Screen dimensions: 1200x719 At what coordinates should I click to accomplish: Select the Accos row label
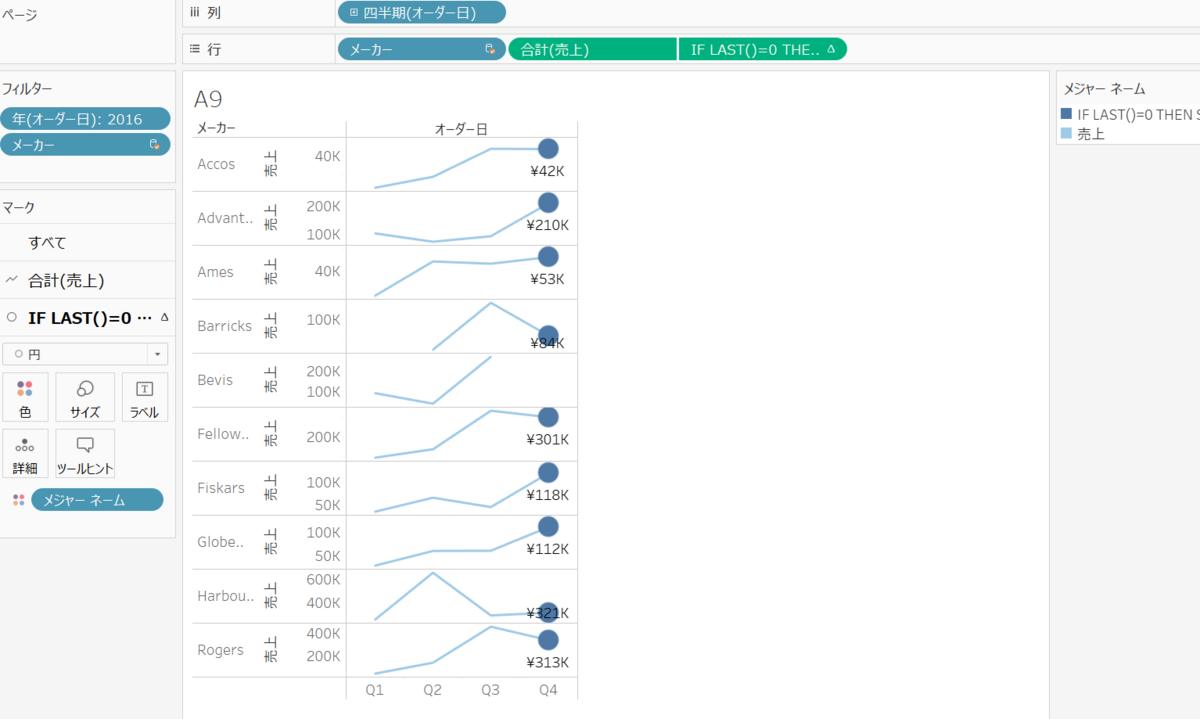[216, 164]
